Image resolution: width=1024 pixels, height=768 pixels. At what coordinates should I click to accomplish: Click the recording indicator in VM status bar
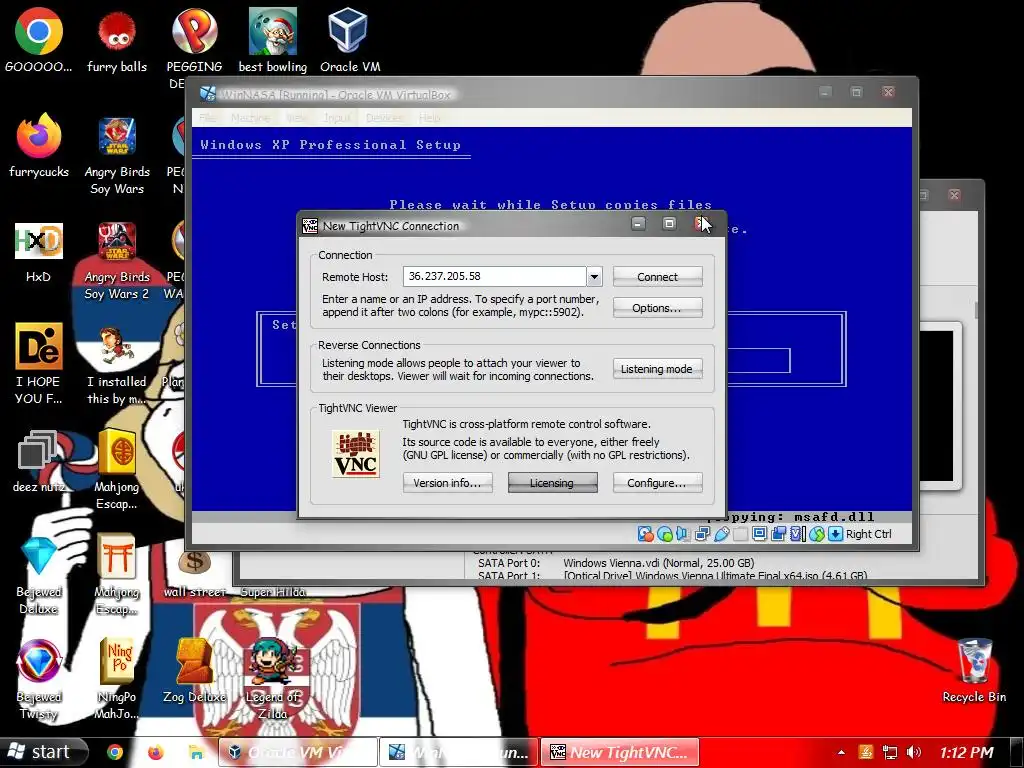click(x=778, y=534)
